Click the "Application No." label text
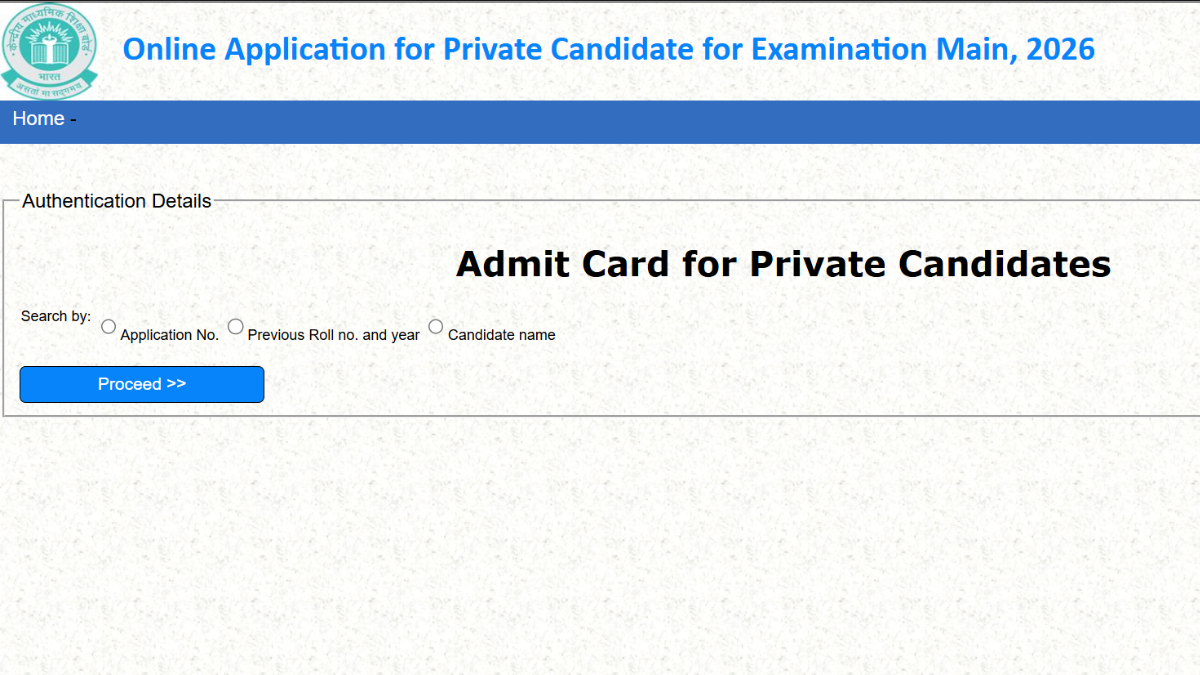The width and height of the screenshot is (1200, 675). (x=169, y=335)
